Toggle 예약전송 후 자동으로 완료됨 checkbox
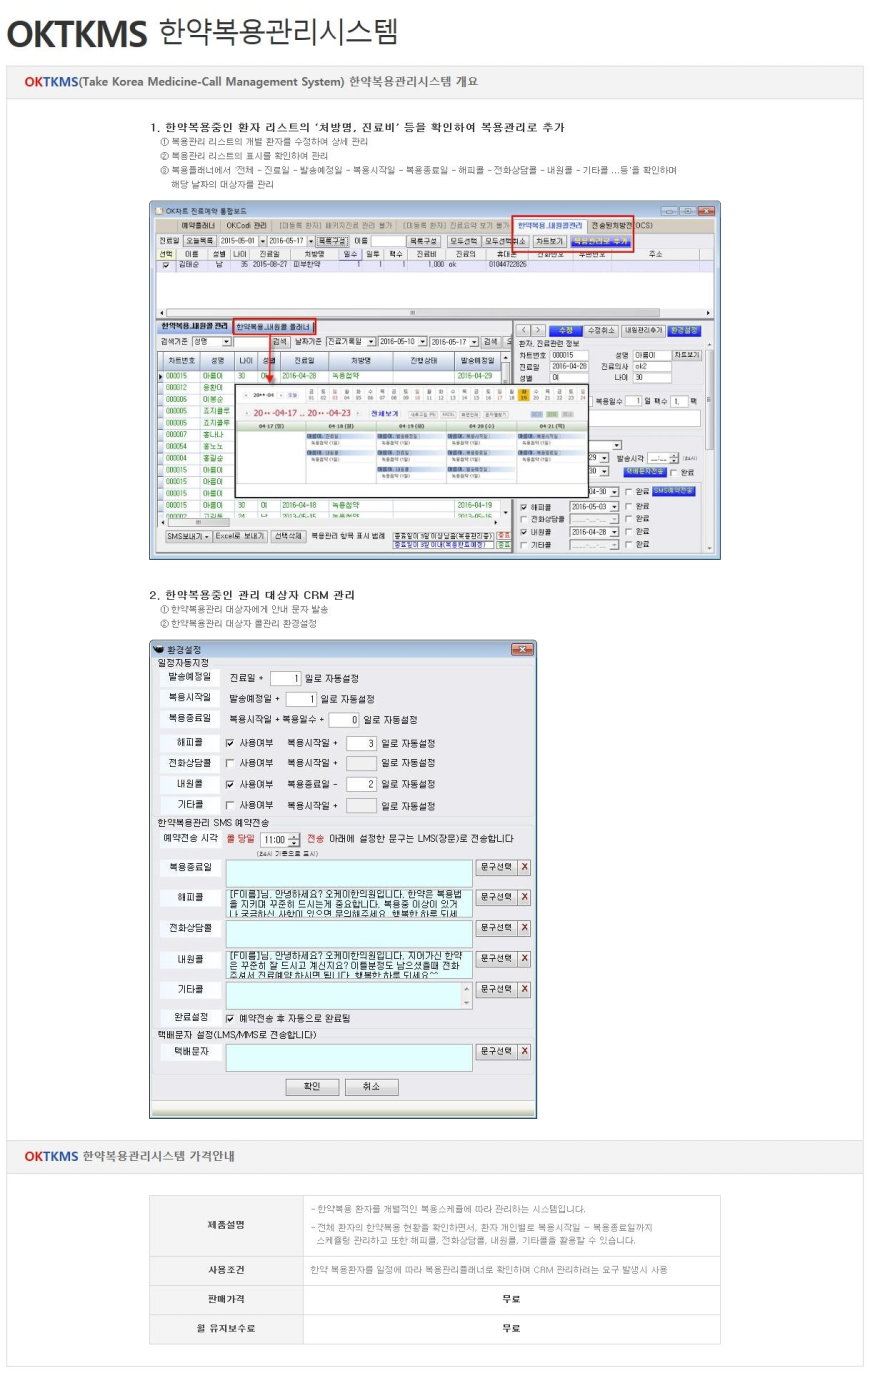The image size is (870, 1373). [230, 1018]
